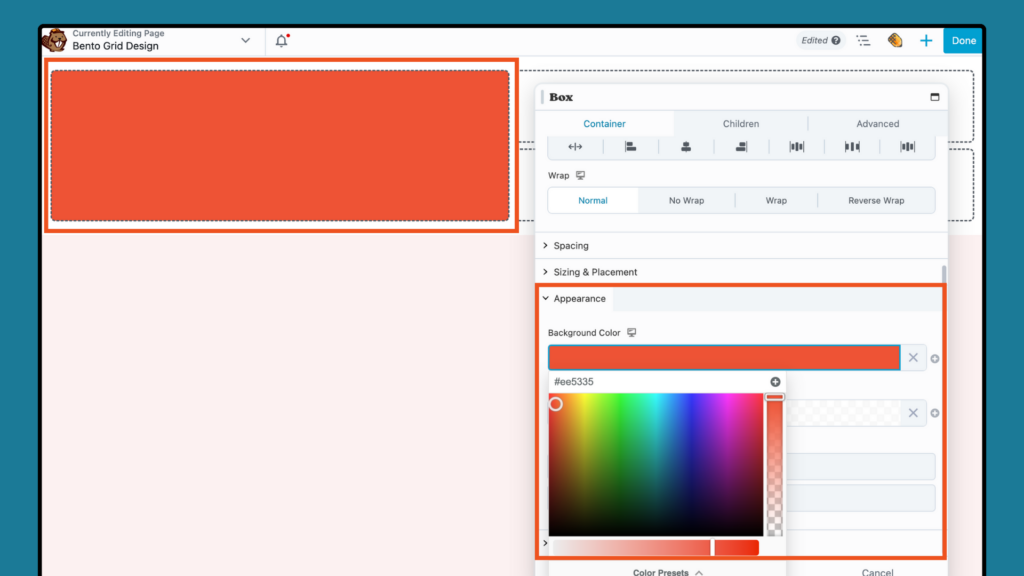Select the align center icon

(687, 146)
